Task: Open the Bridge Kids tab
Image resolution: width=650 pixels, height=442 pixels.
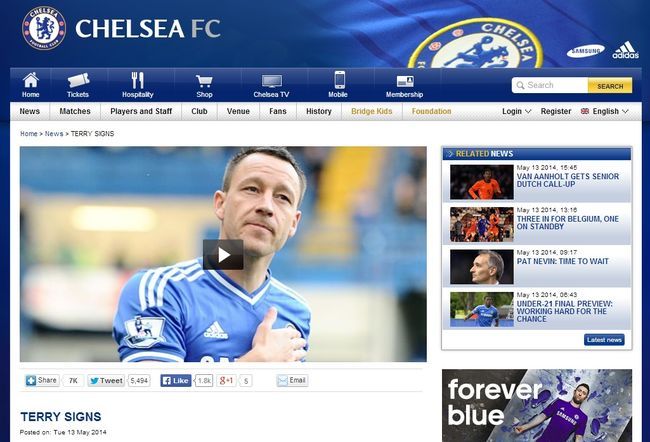Action: click(x=371, y=111)
